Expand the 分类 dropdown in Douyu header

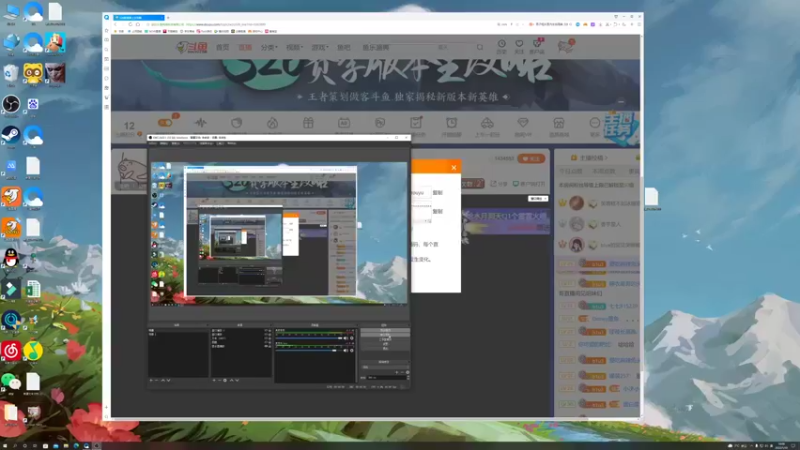[269, 47]
